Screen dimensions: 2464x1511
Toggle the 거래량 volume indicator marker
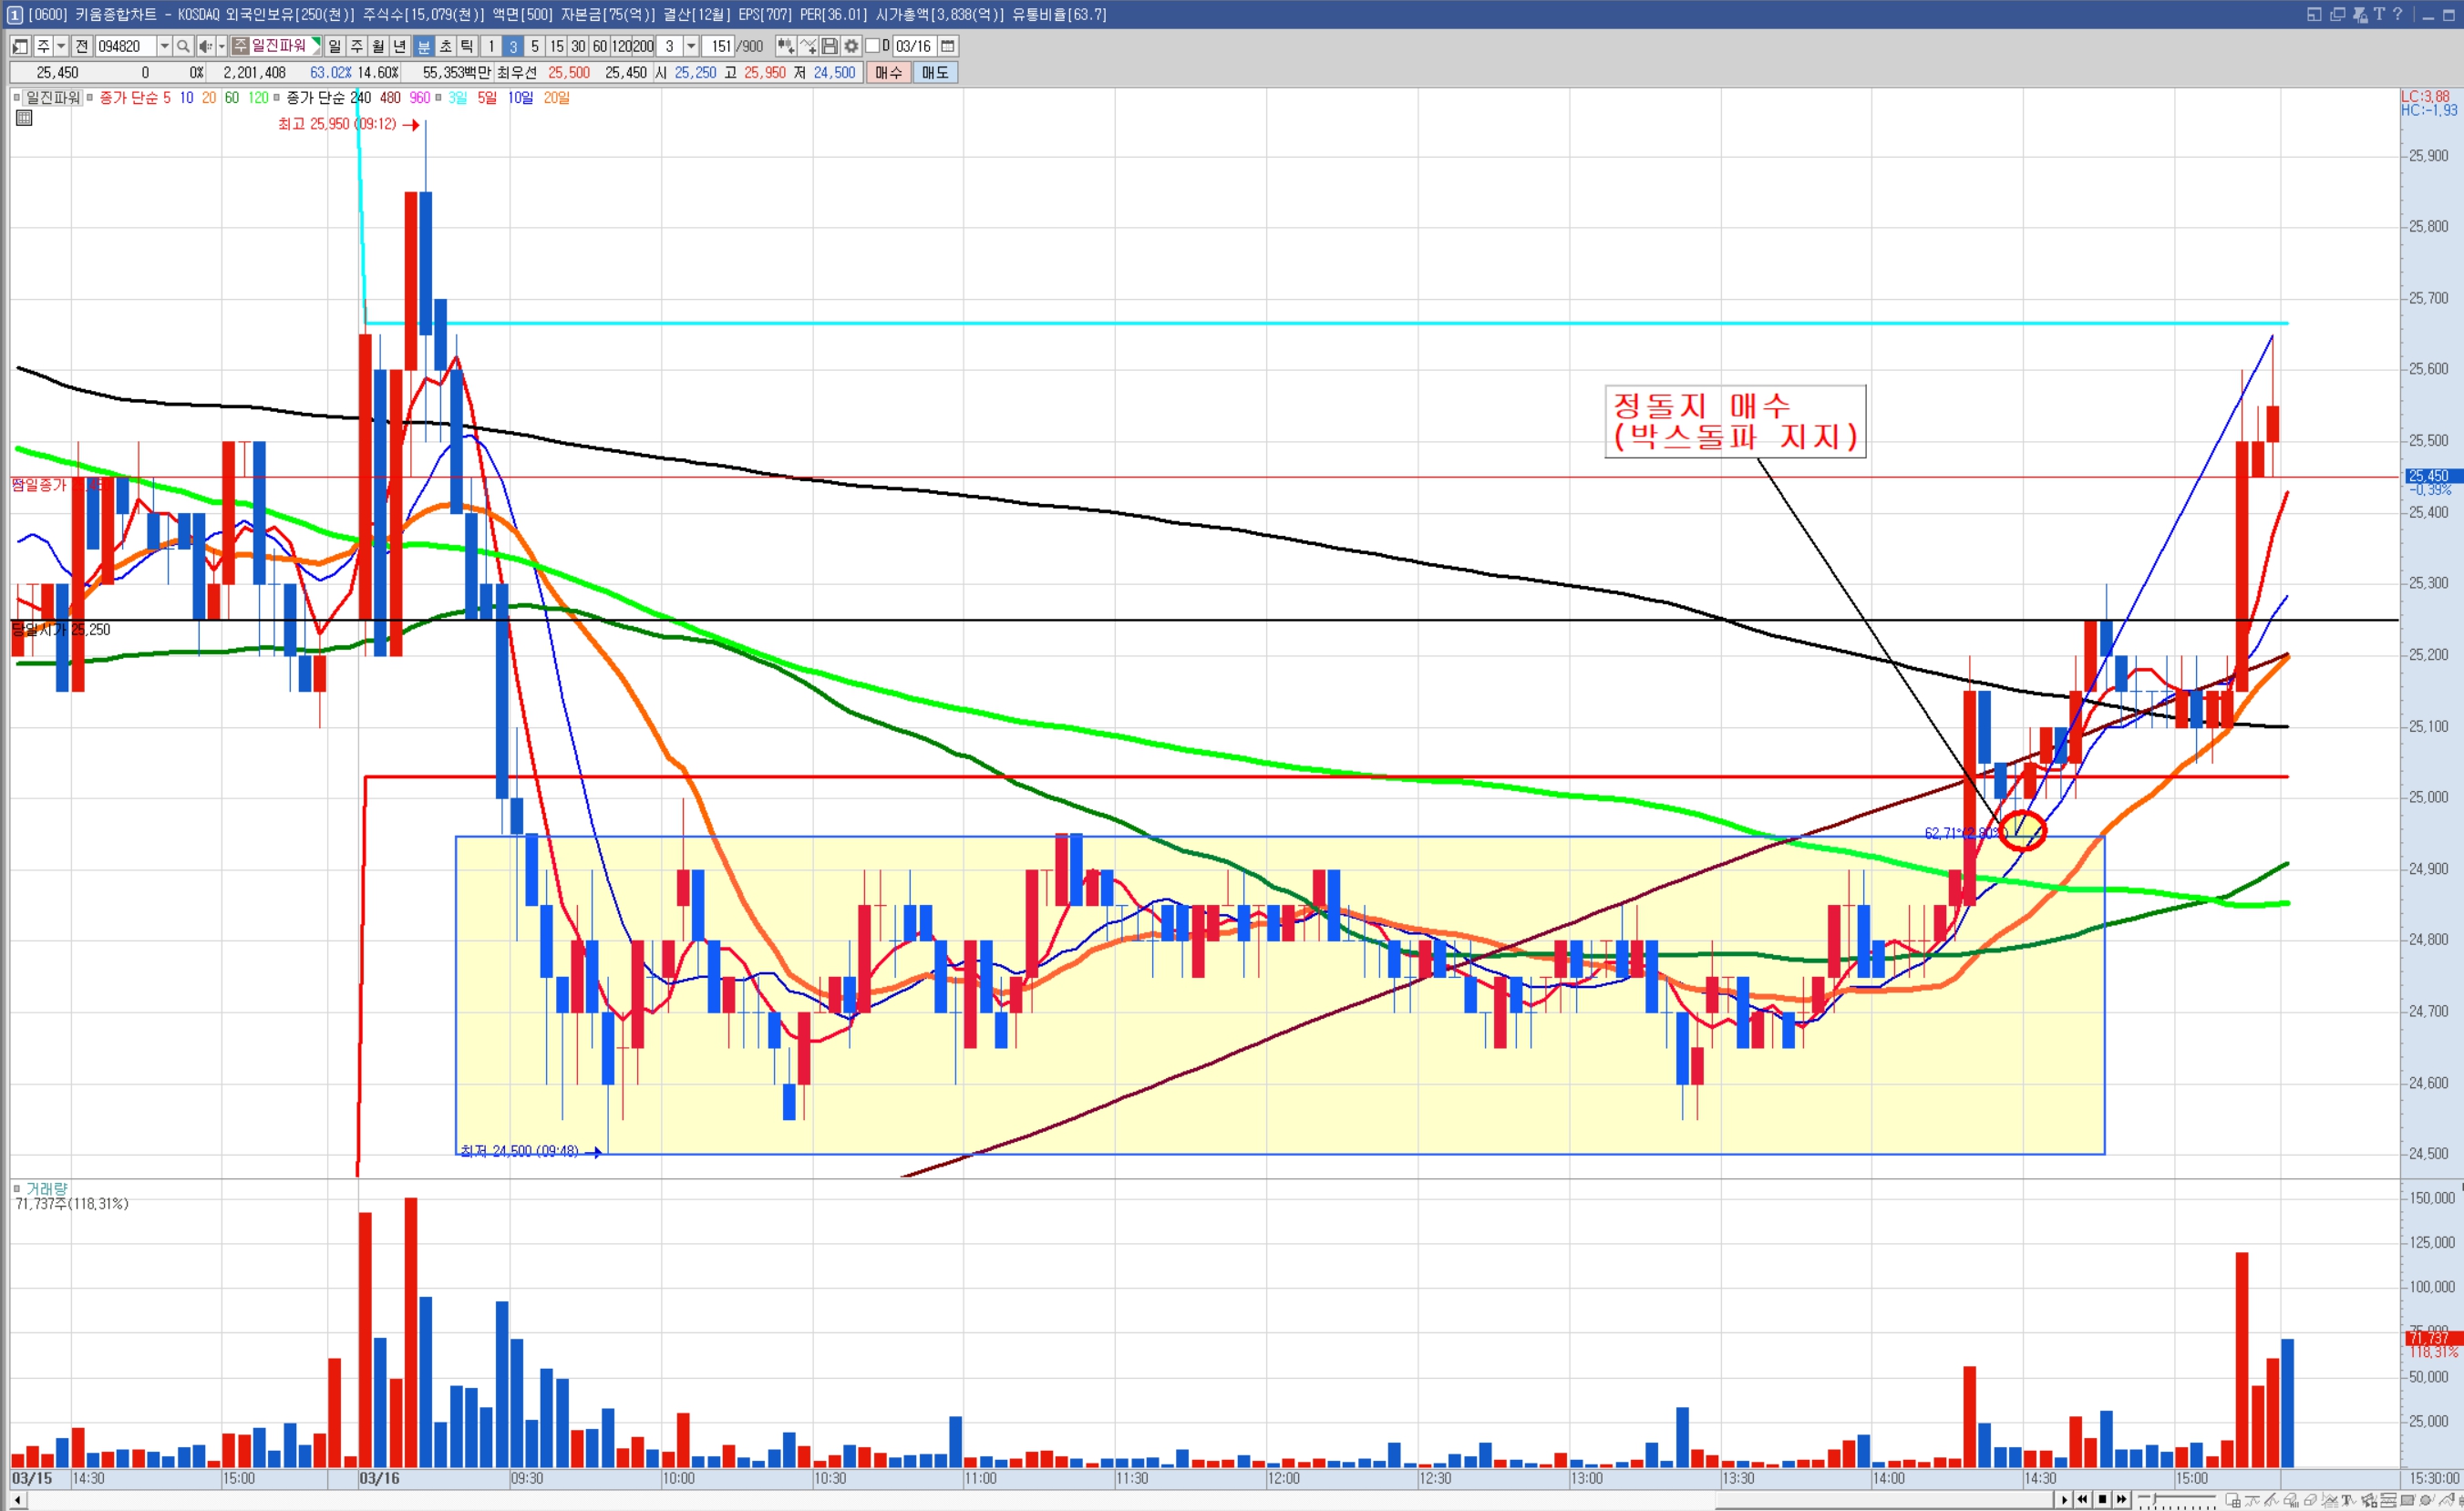[x=17, y=1189]
